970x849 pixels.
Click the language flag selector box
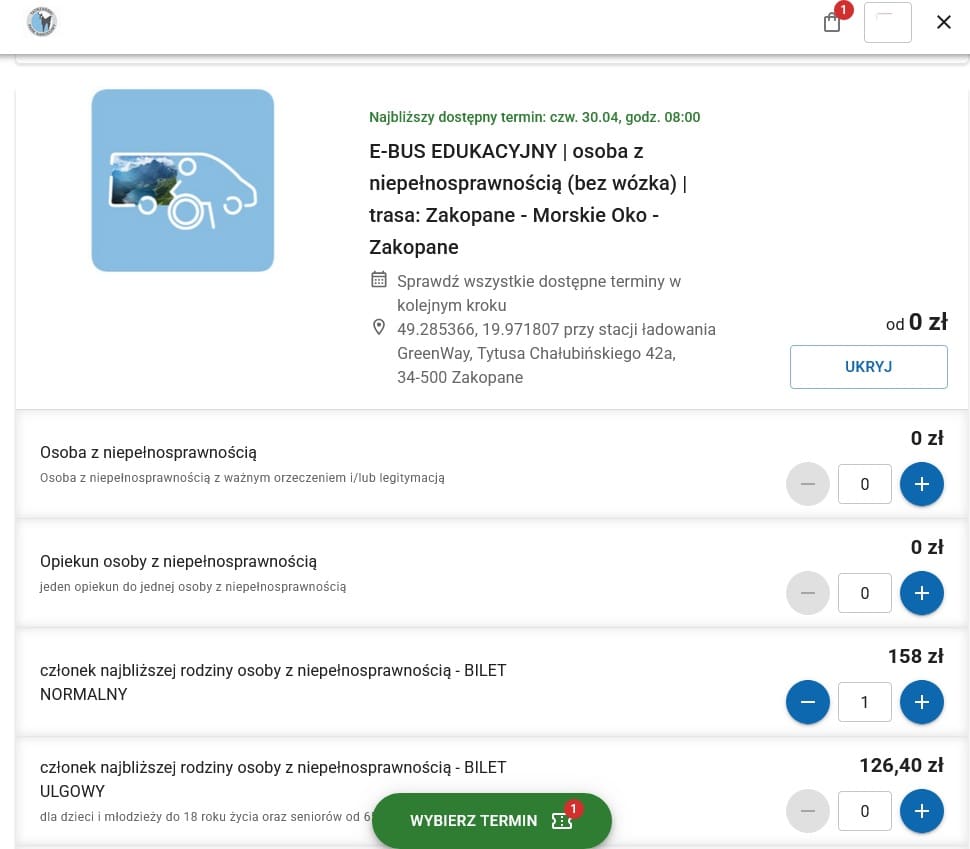(887, 22)
